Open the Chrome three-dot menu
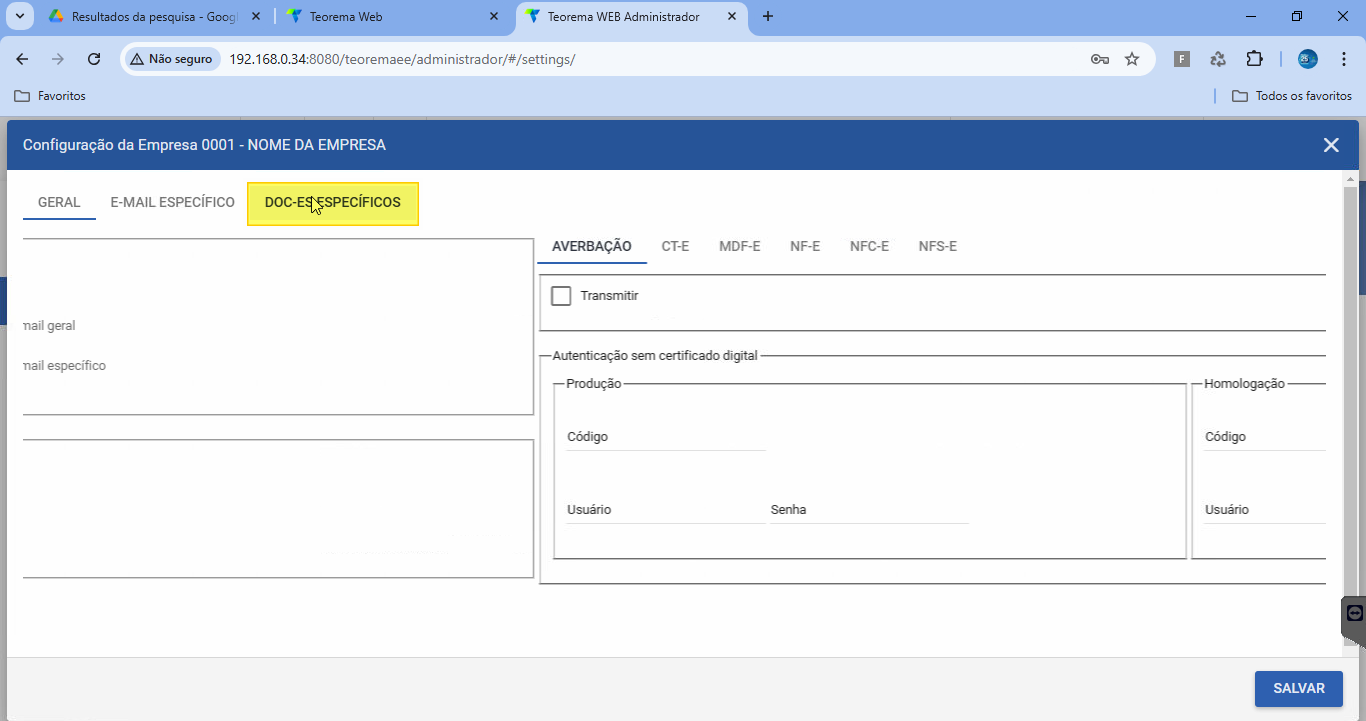 pyautogui.click(x=1343, y=59)
